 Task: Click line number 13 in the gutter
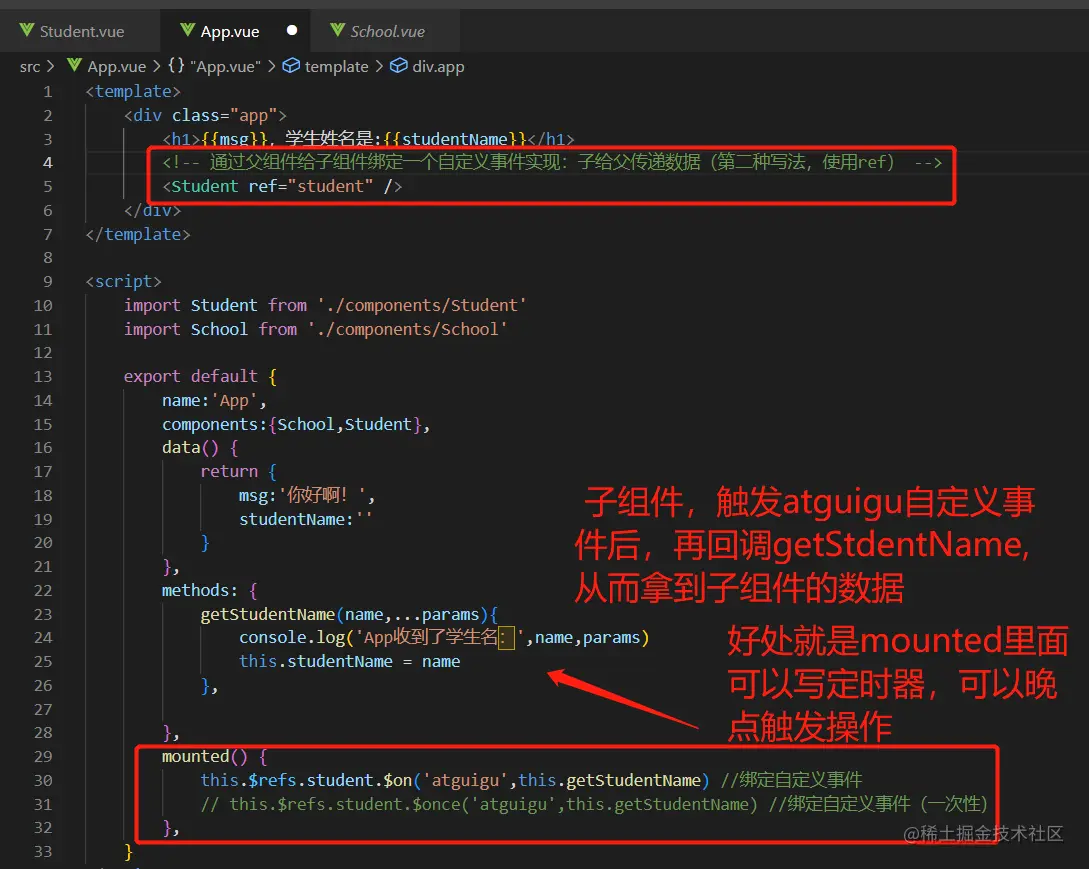pos(43,376)
